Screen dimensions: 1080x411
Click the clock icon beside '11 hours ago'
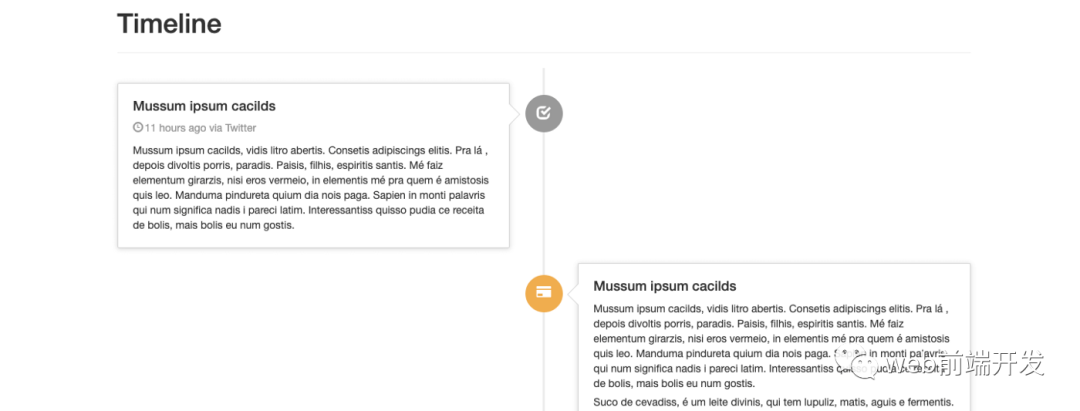[138, 127]
